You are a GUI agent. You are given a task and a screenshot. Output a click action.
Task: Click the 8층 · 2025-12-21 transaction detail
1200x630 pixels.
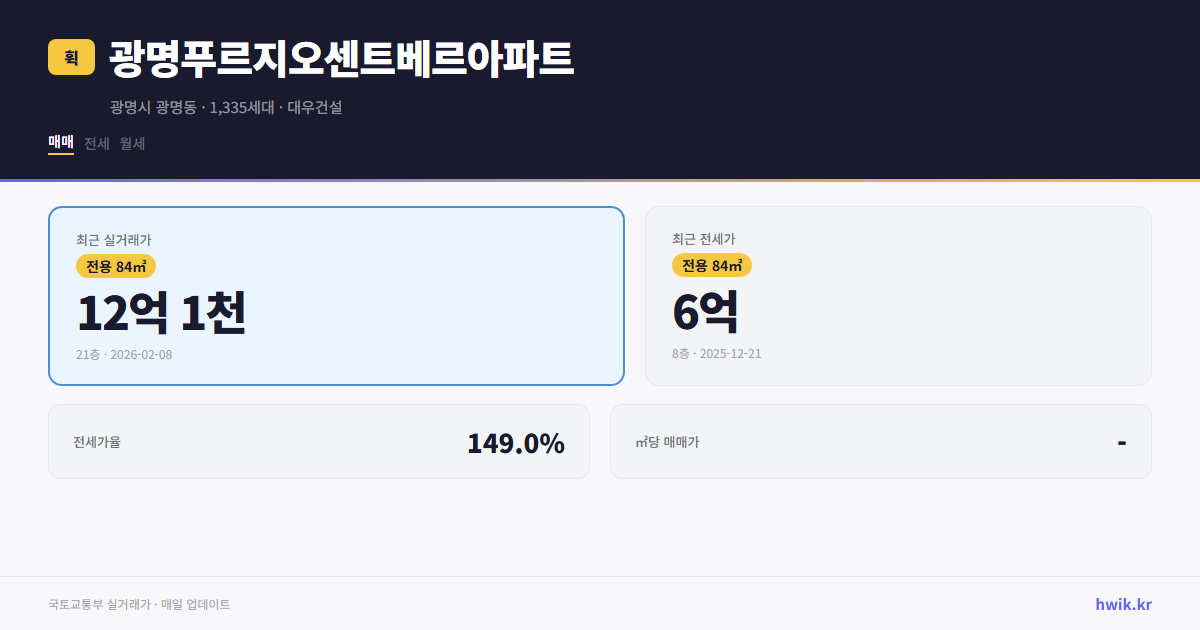pyautogui.click(x=715, y=353)
